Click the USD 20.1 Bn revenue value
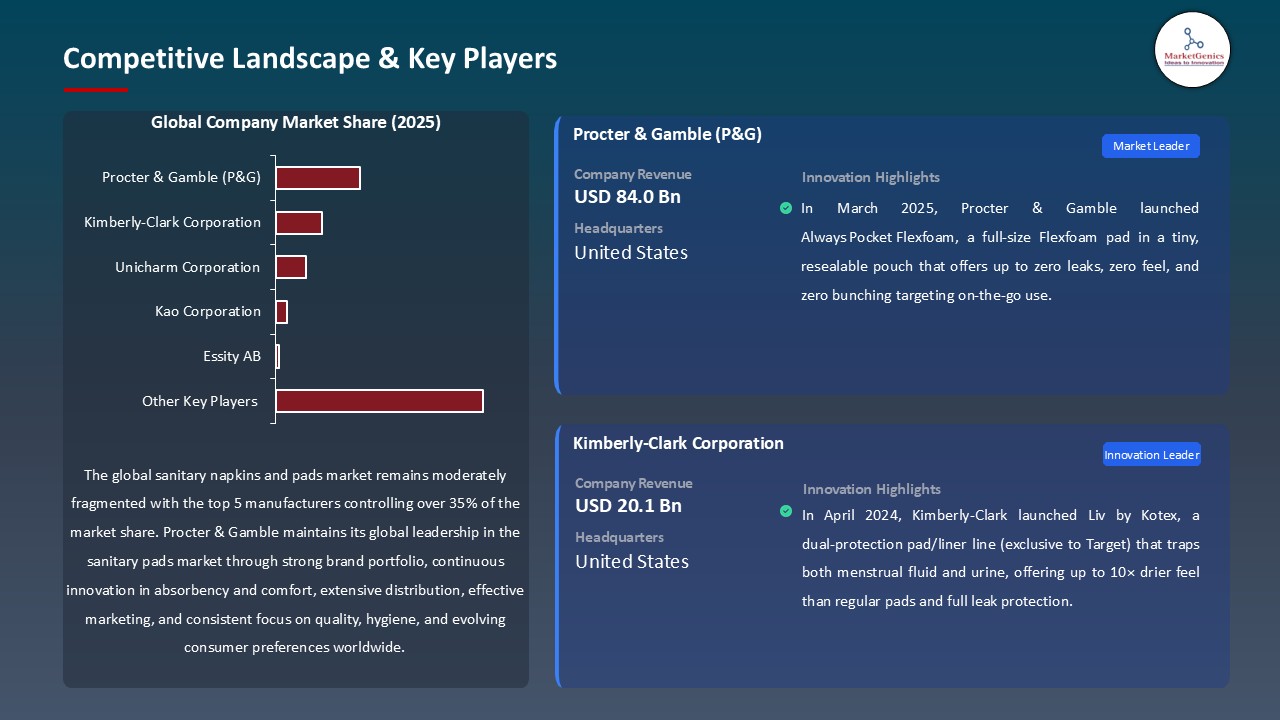The height and width of the screenshot is (720, 1280). (628, 506)
